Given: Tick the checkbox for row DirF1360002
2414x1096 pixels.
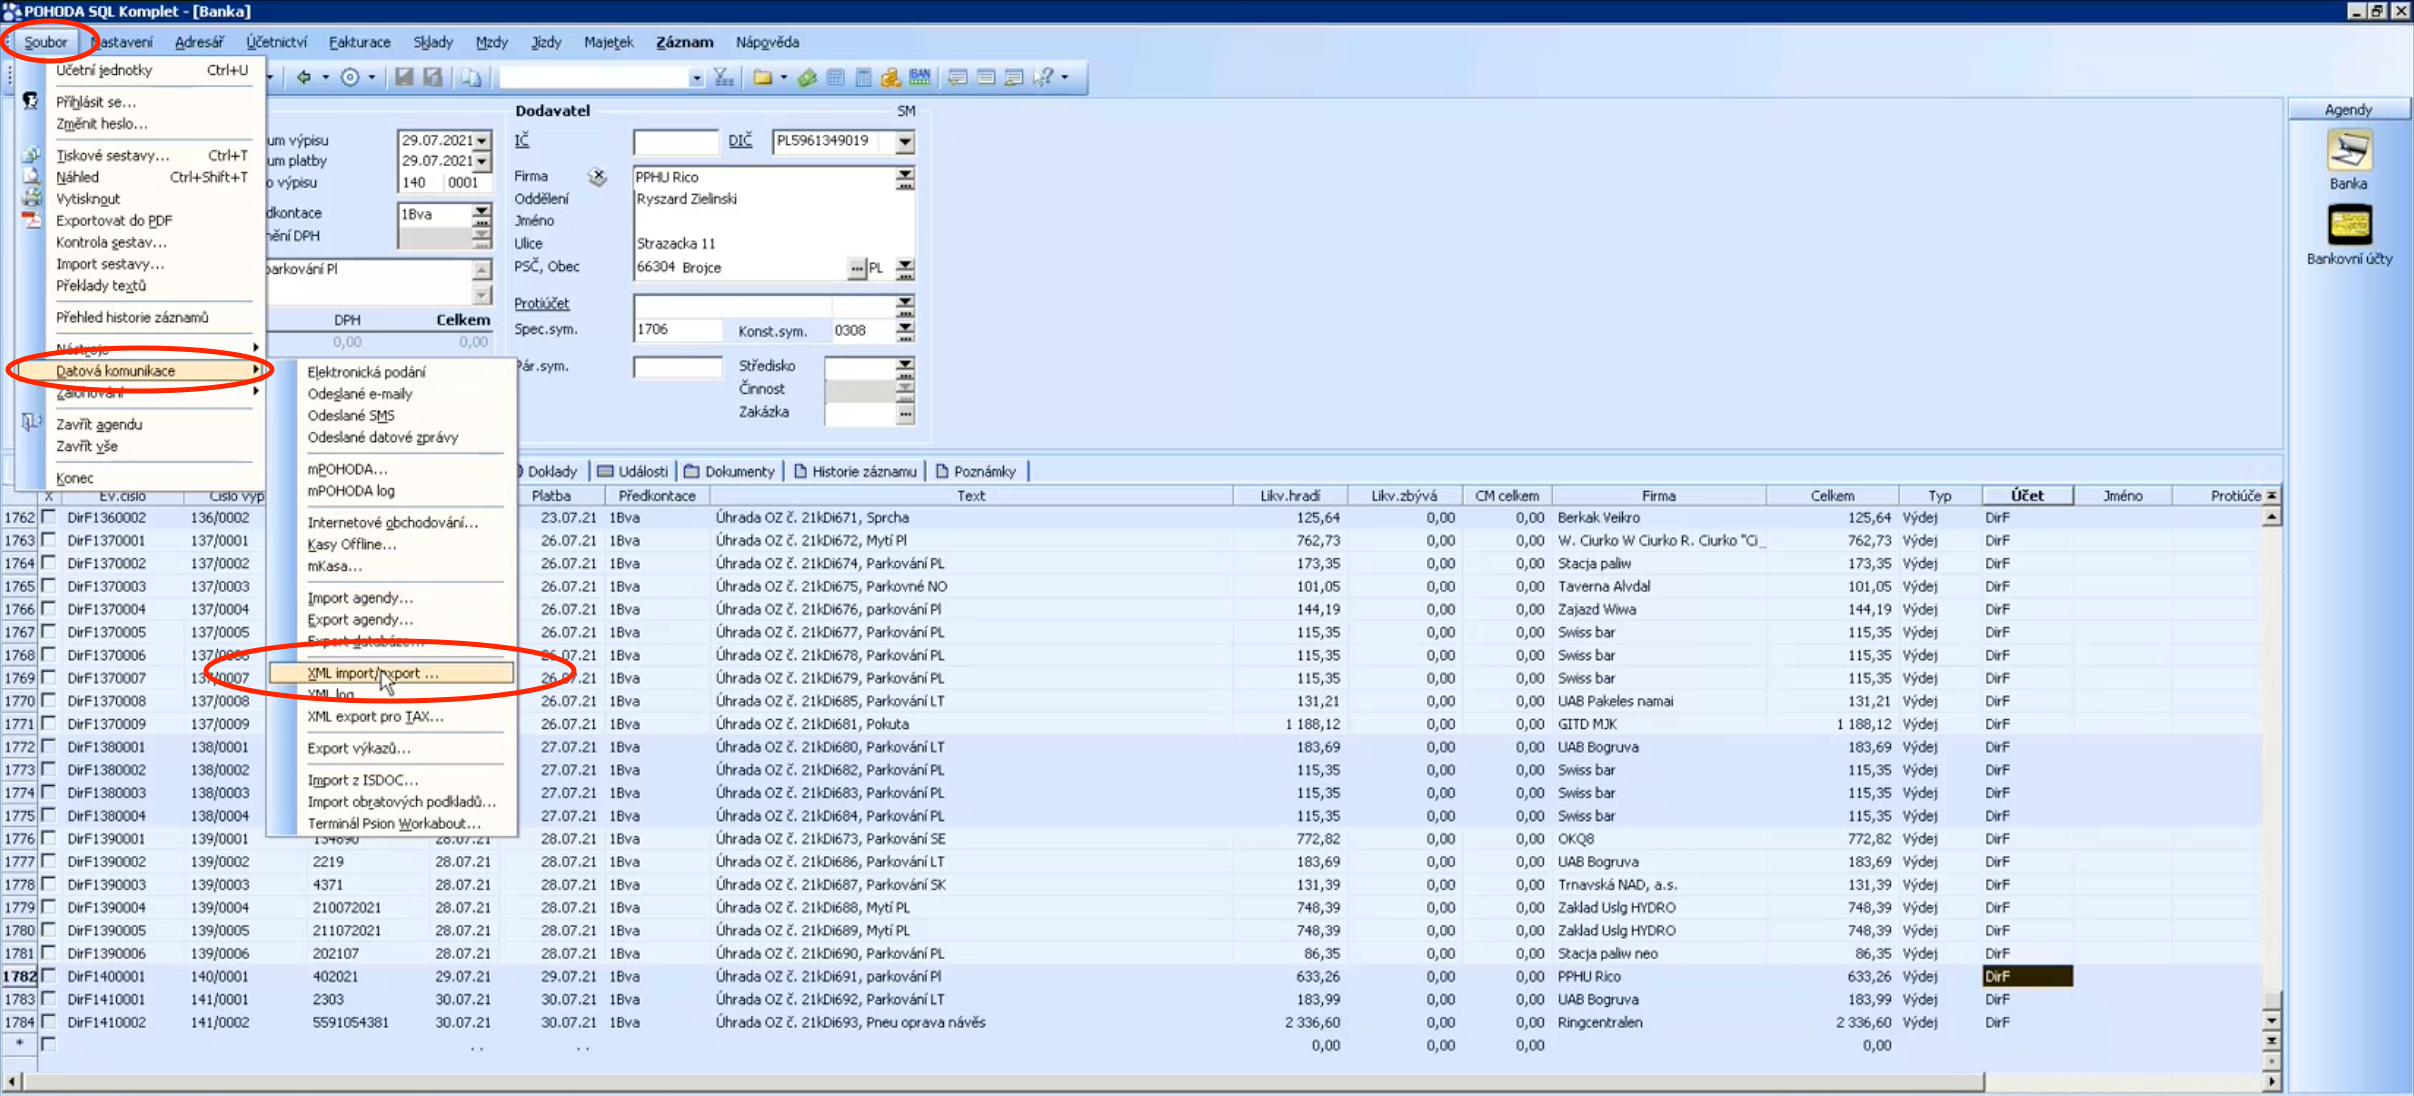Looking at the screenshot, I should coord(48,517).
